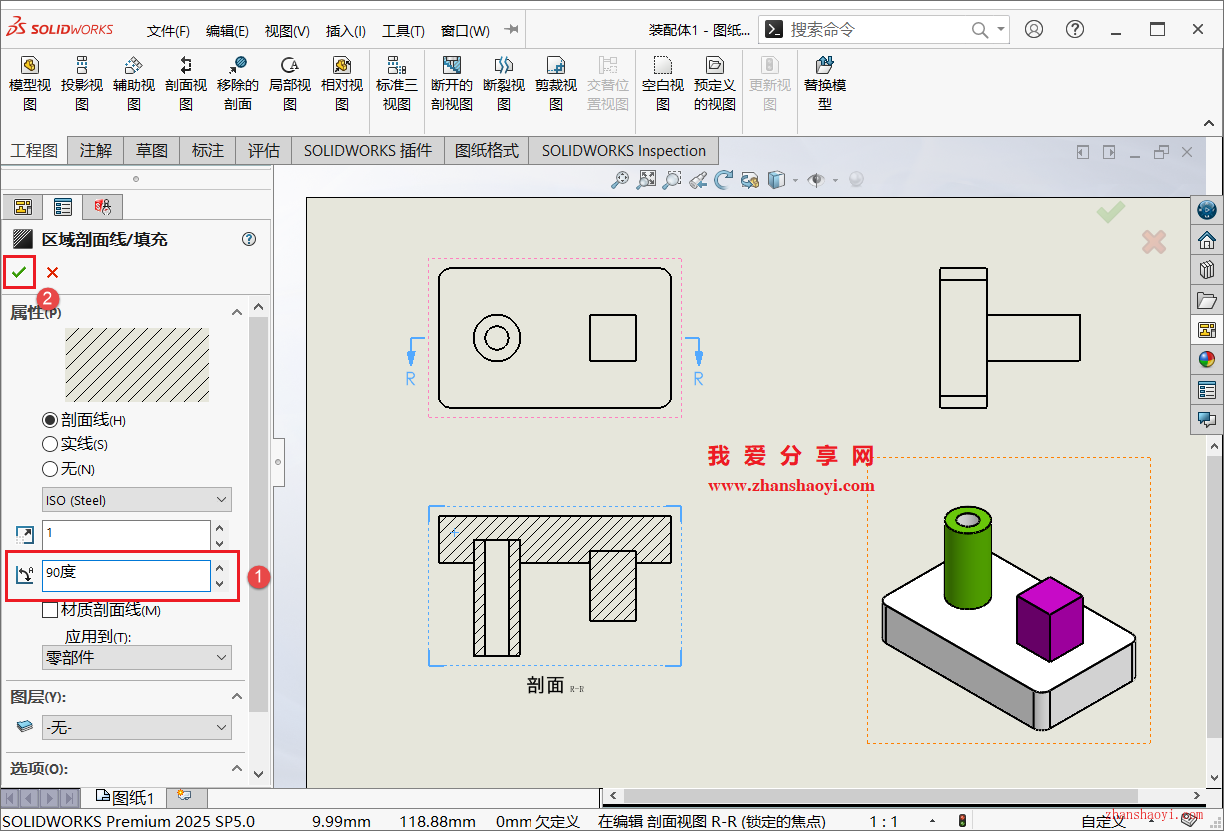Open the Tools (工具) menu
This screenshot has height=831, width=1224.
pos(403,31)
